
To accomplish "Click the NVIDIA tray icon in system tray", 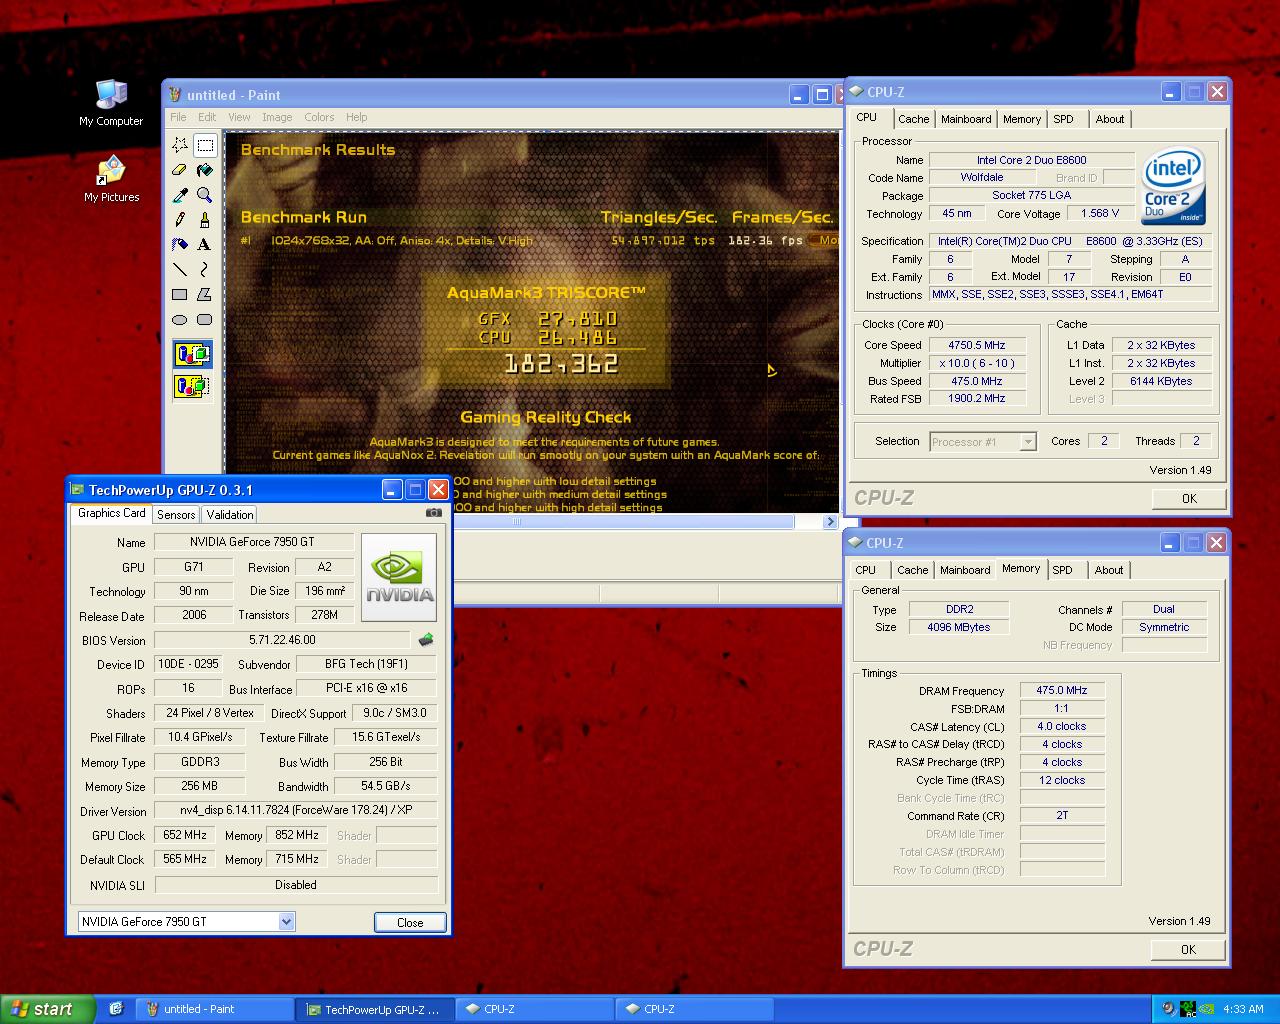I will [x=1206, y=1009].
